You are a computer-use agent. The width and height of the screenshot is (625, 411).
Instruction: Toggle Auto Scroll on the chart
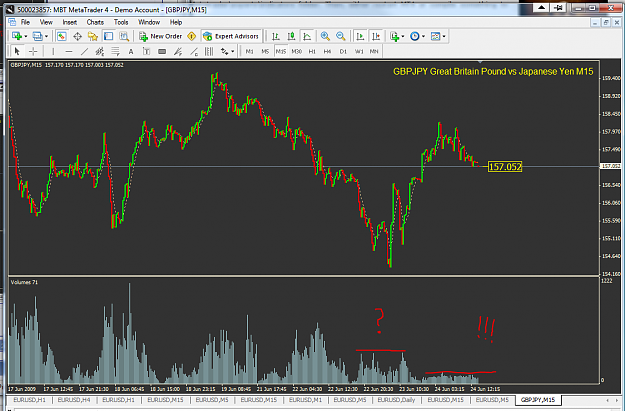tap(360, 36)
